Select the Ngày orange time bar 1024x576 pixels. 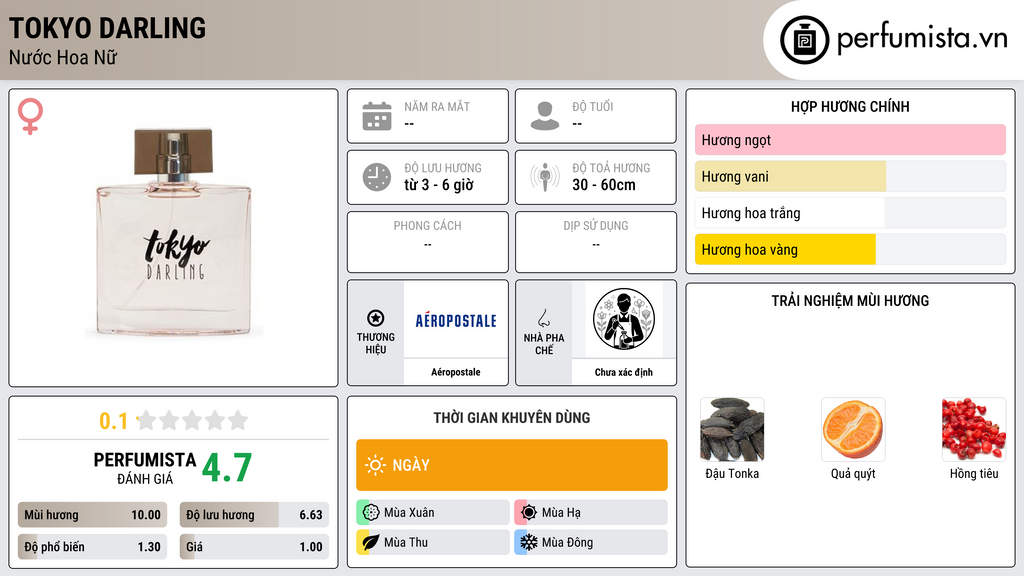[512, 465]
